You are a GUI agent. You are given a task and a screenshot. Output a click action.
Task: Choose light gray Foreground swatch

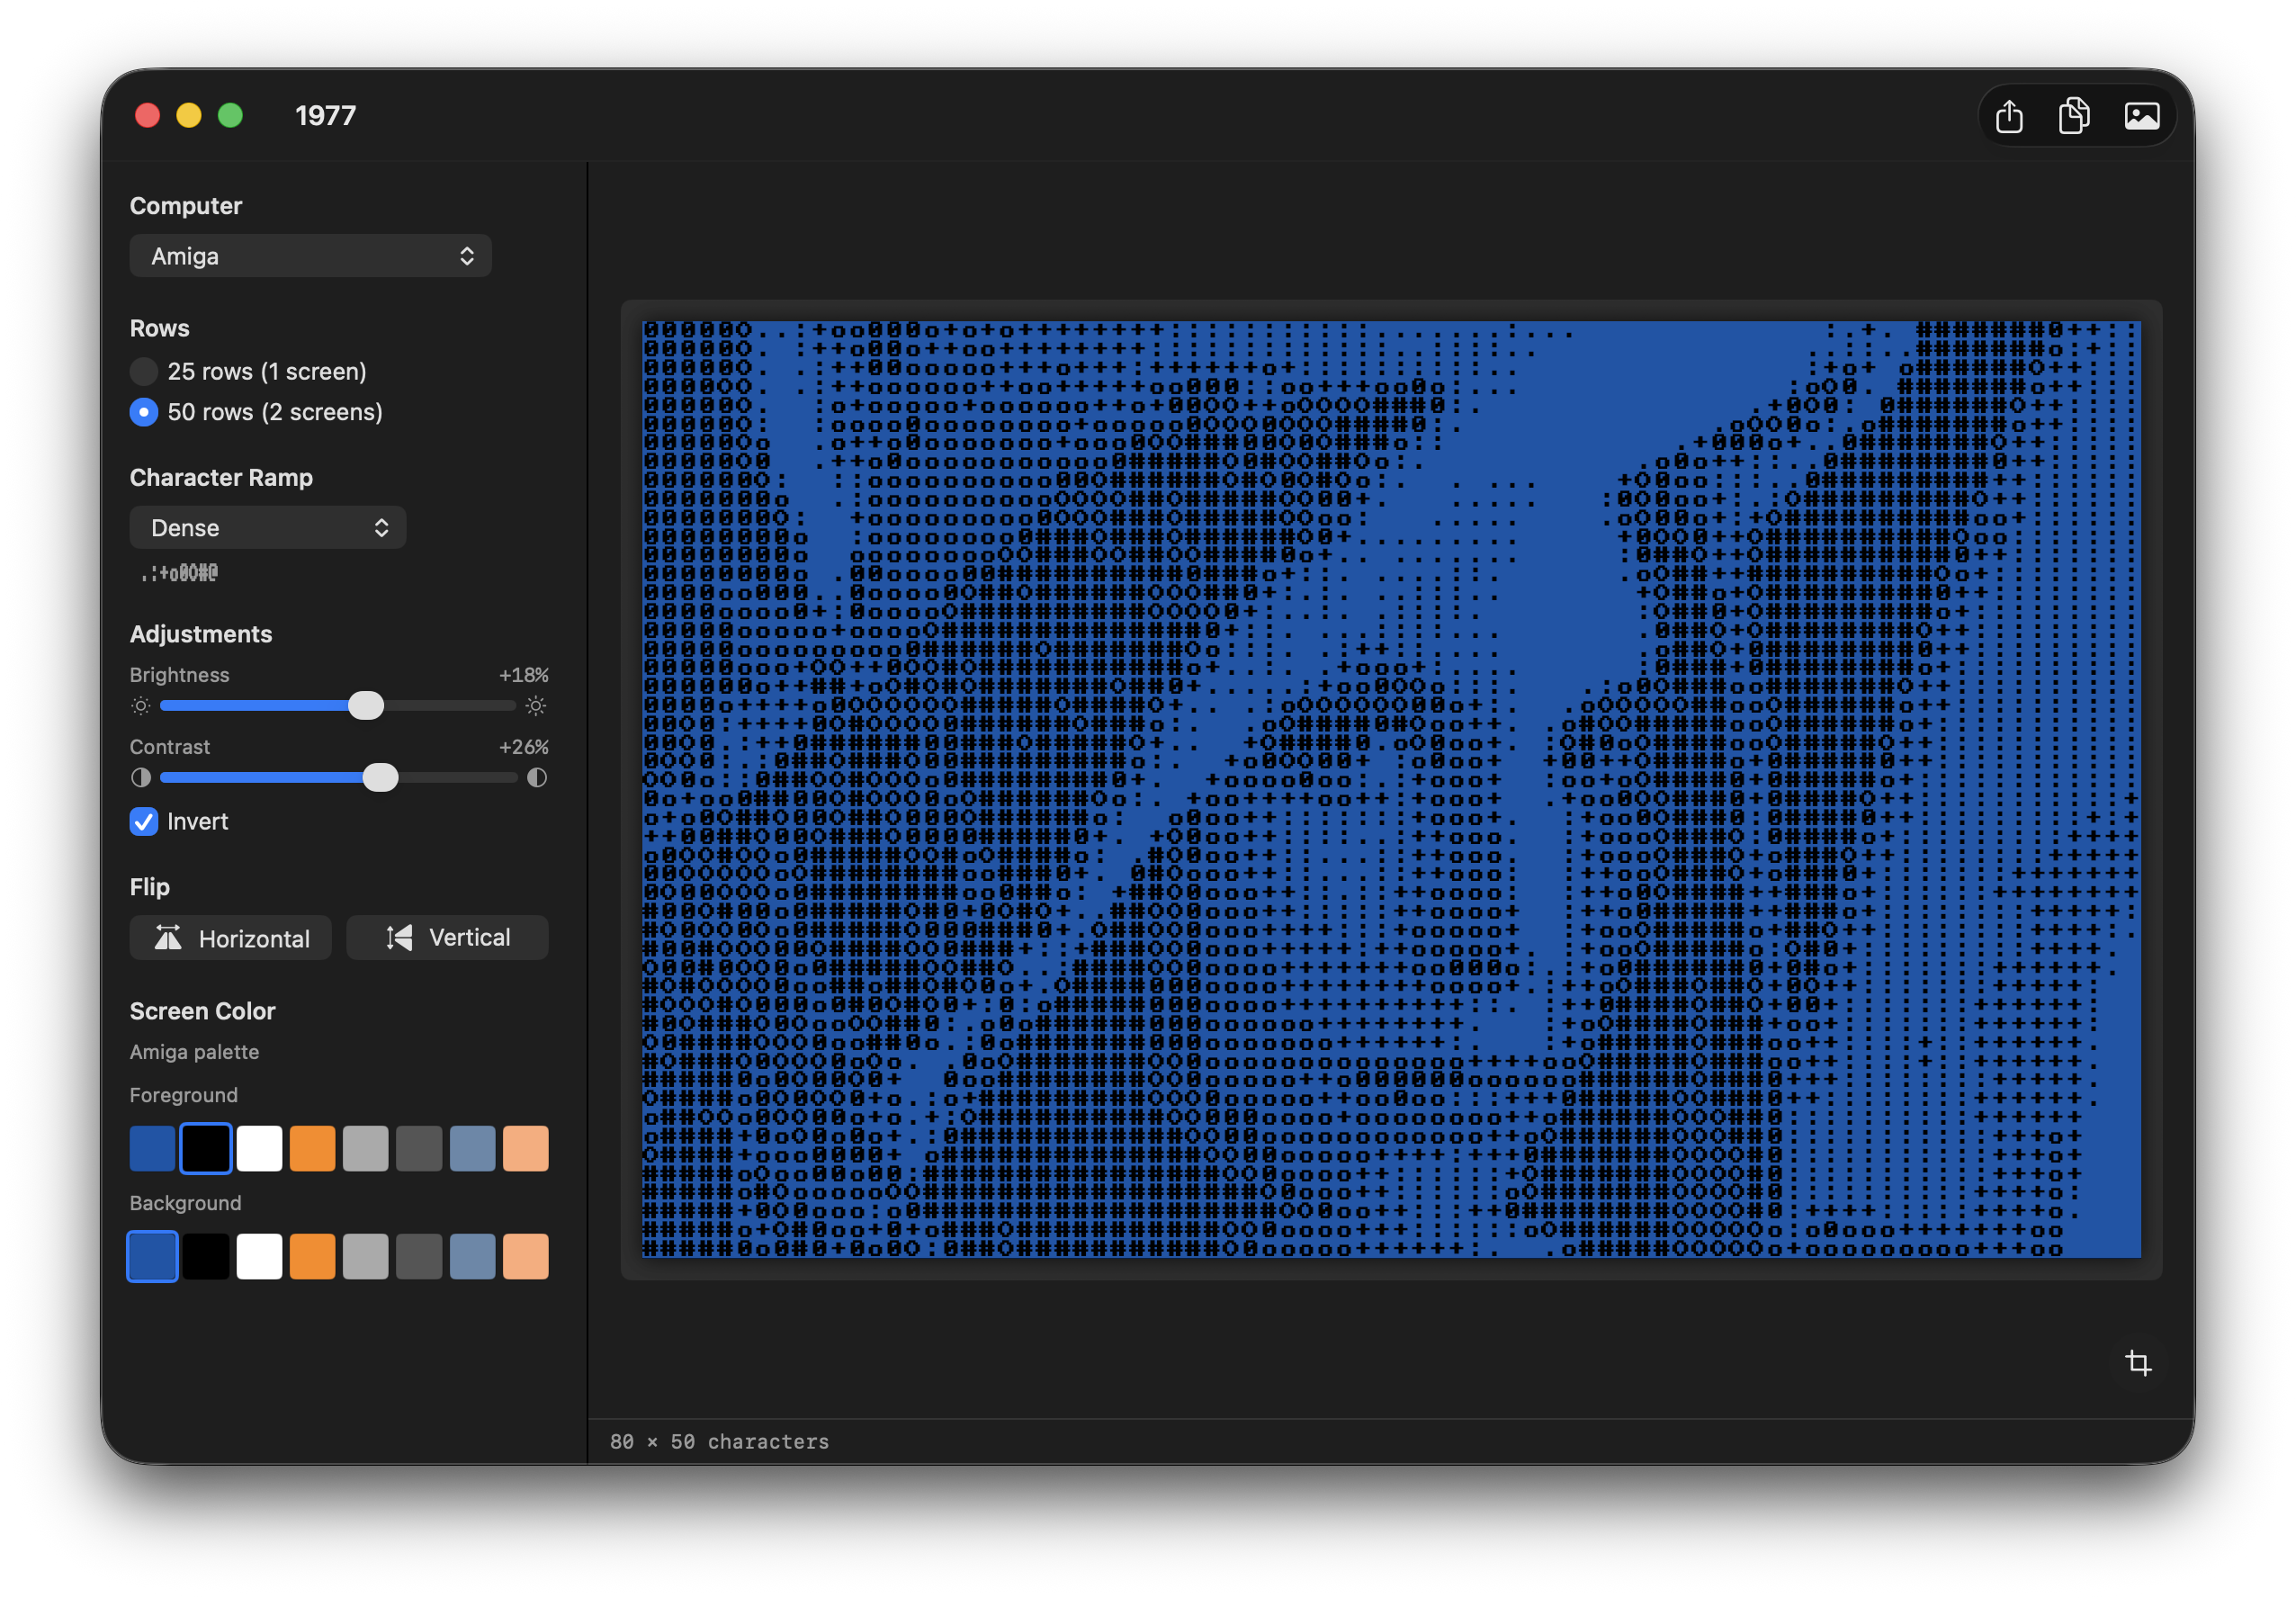pyautogui.click(x=366, y=1148)
